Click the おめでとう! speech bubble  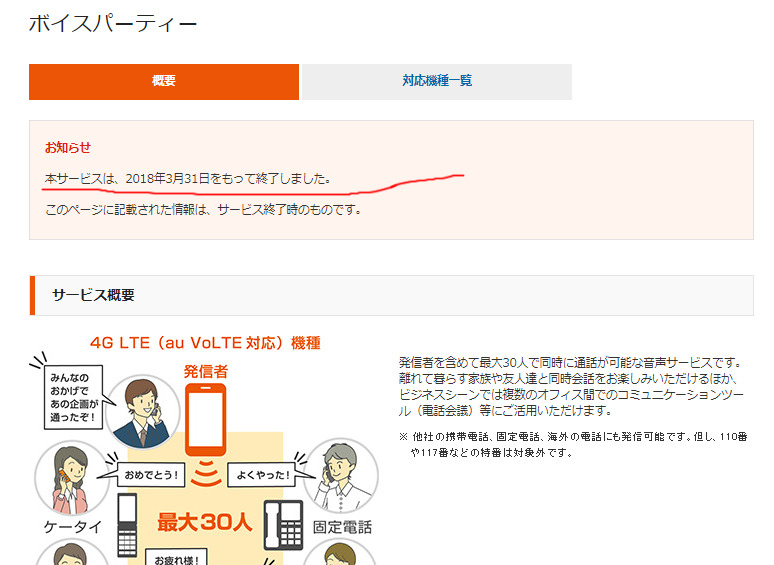tap(159, 477)
